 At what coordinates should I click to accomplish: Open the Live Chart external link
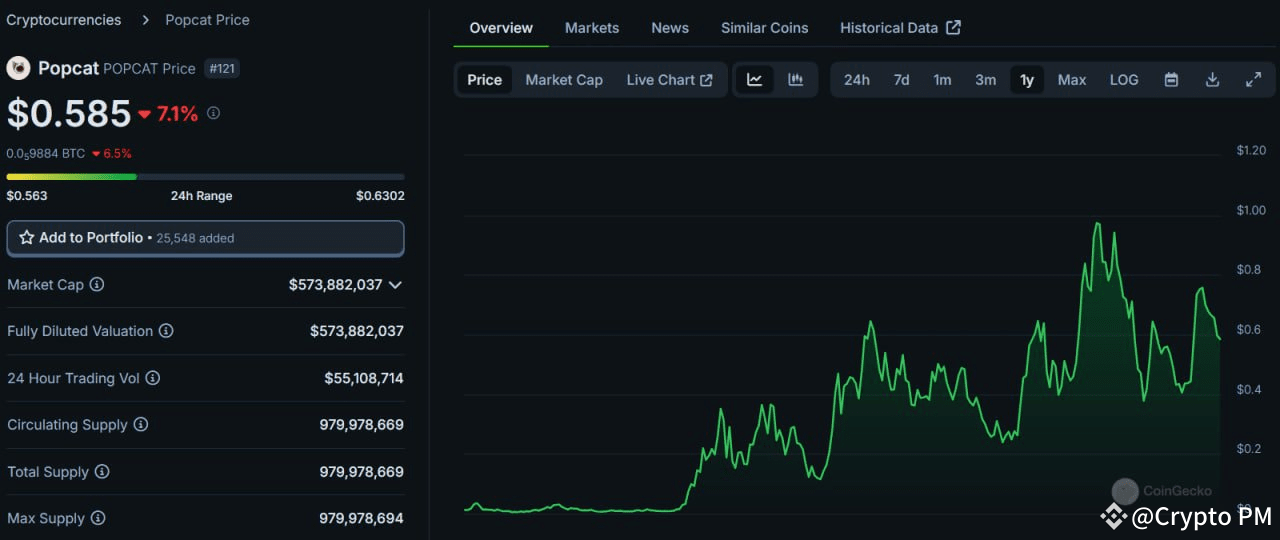[x=670, y=80]
